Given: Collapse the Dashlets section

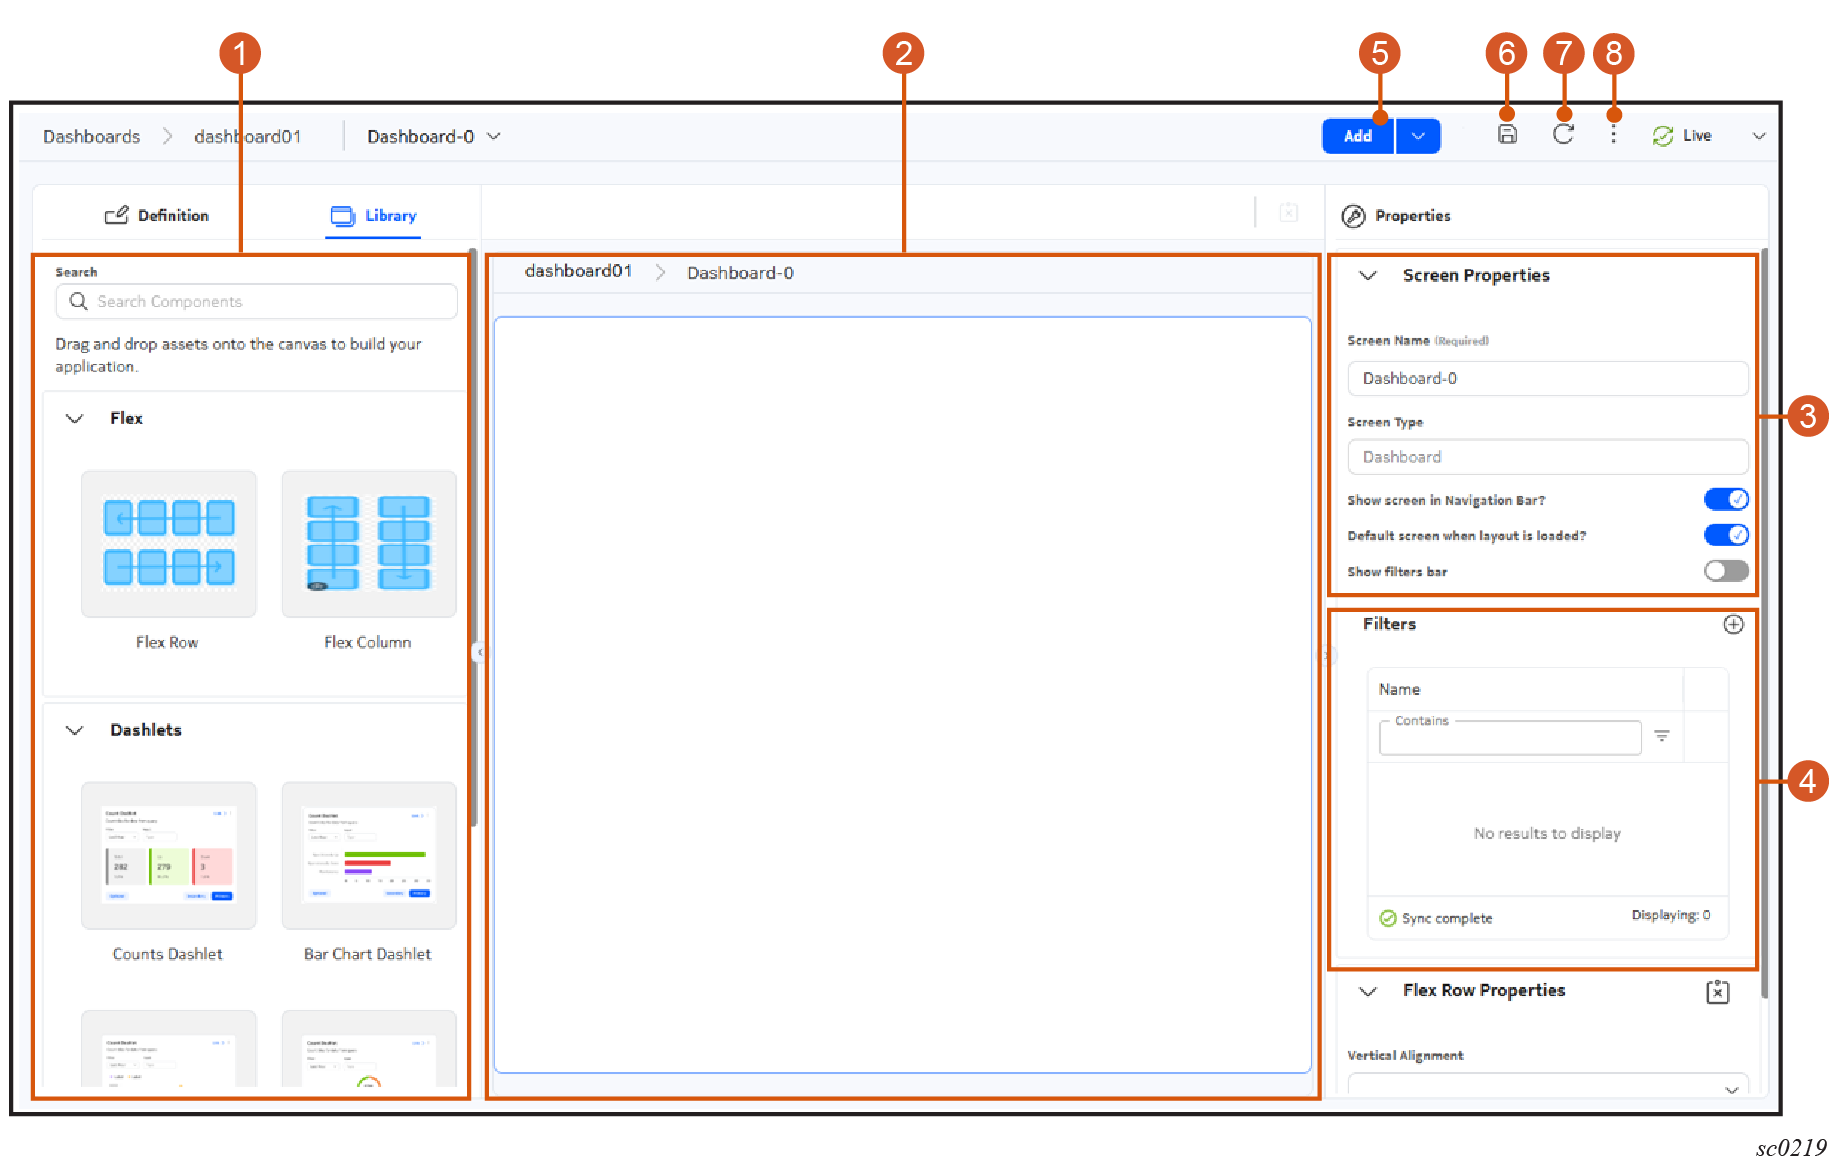Looking at the screenshot, I should pyautogui.click(x=74, y=730).
